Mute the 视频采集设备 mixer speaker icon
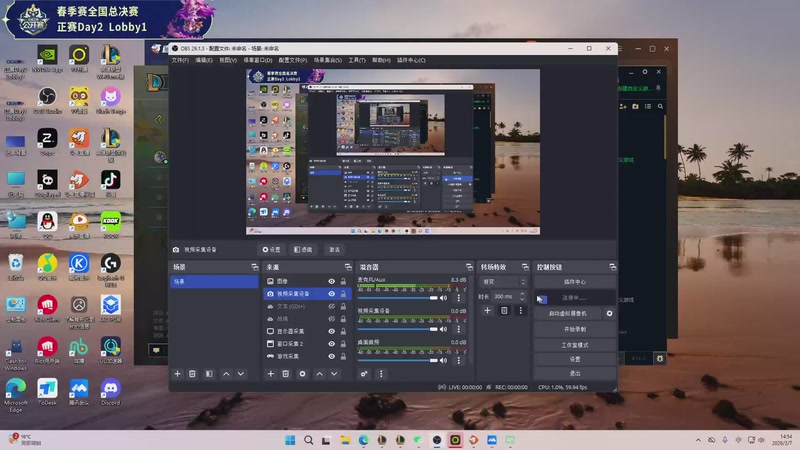This screenshot has width=800, height=450. tap(443, 329)
